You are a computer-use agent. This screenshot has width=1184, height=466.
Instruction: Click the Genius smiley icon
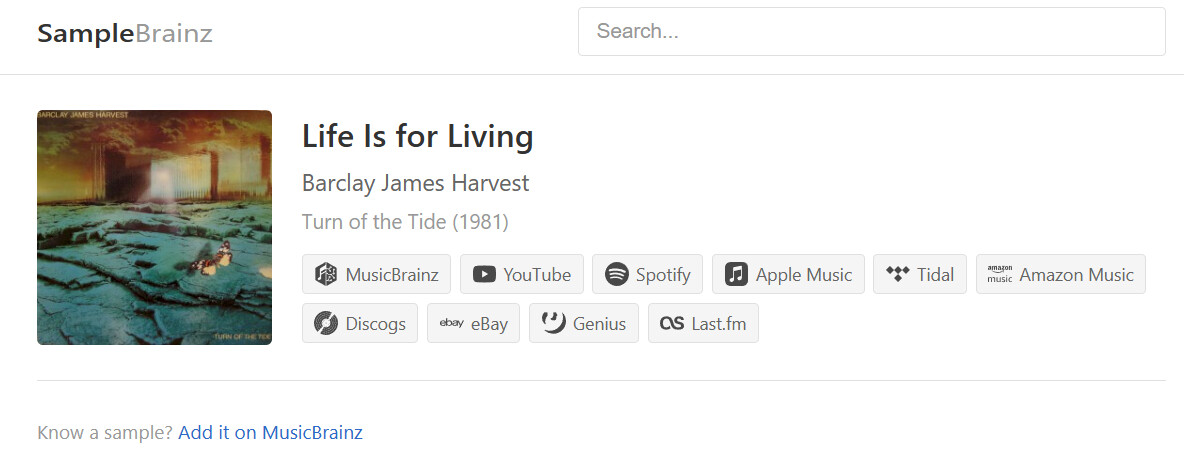click(553, 323)
